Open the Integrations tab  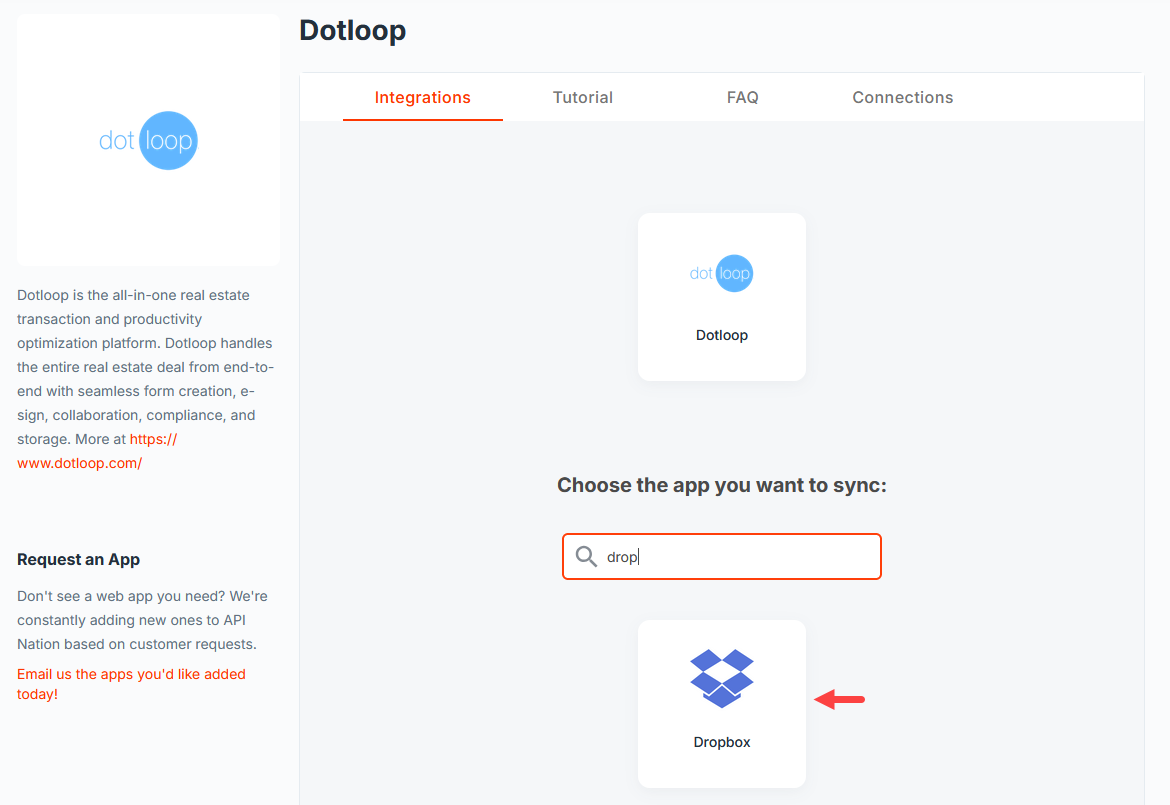[422, 98]
